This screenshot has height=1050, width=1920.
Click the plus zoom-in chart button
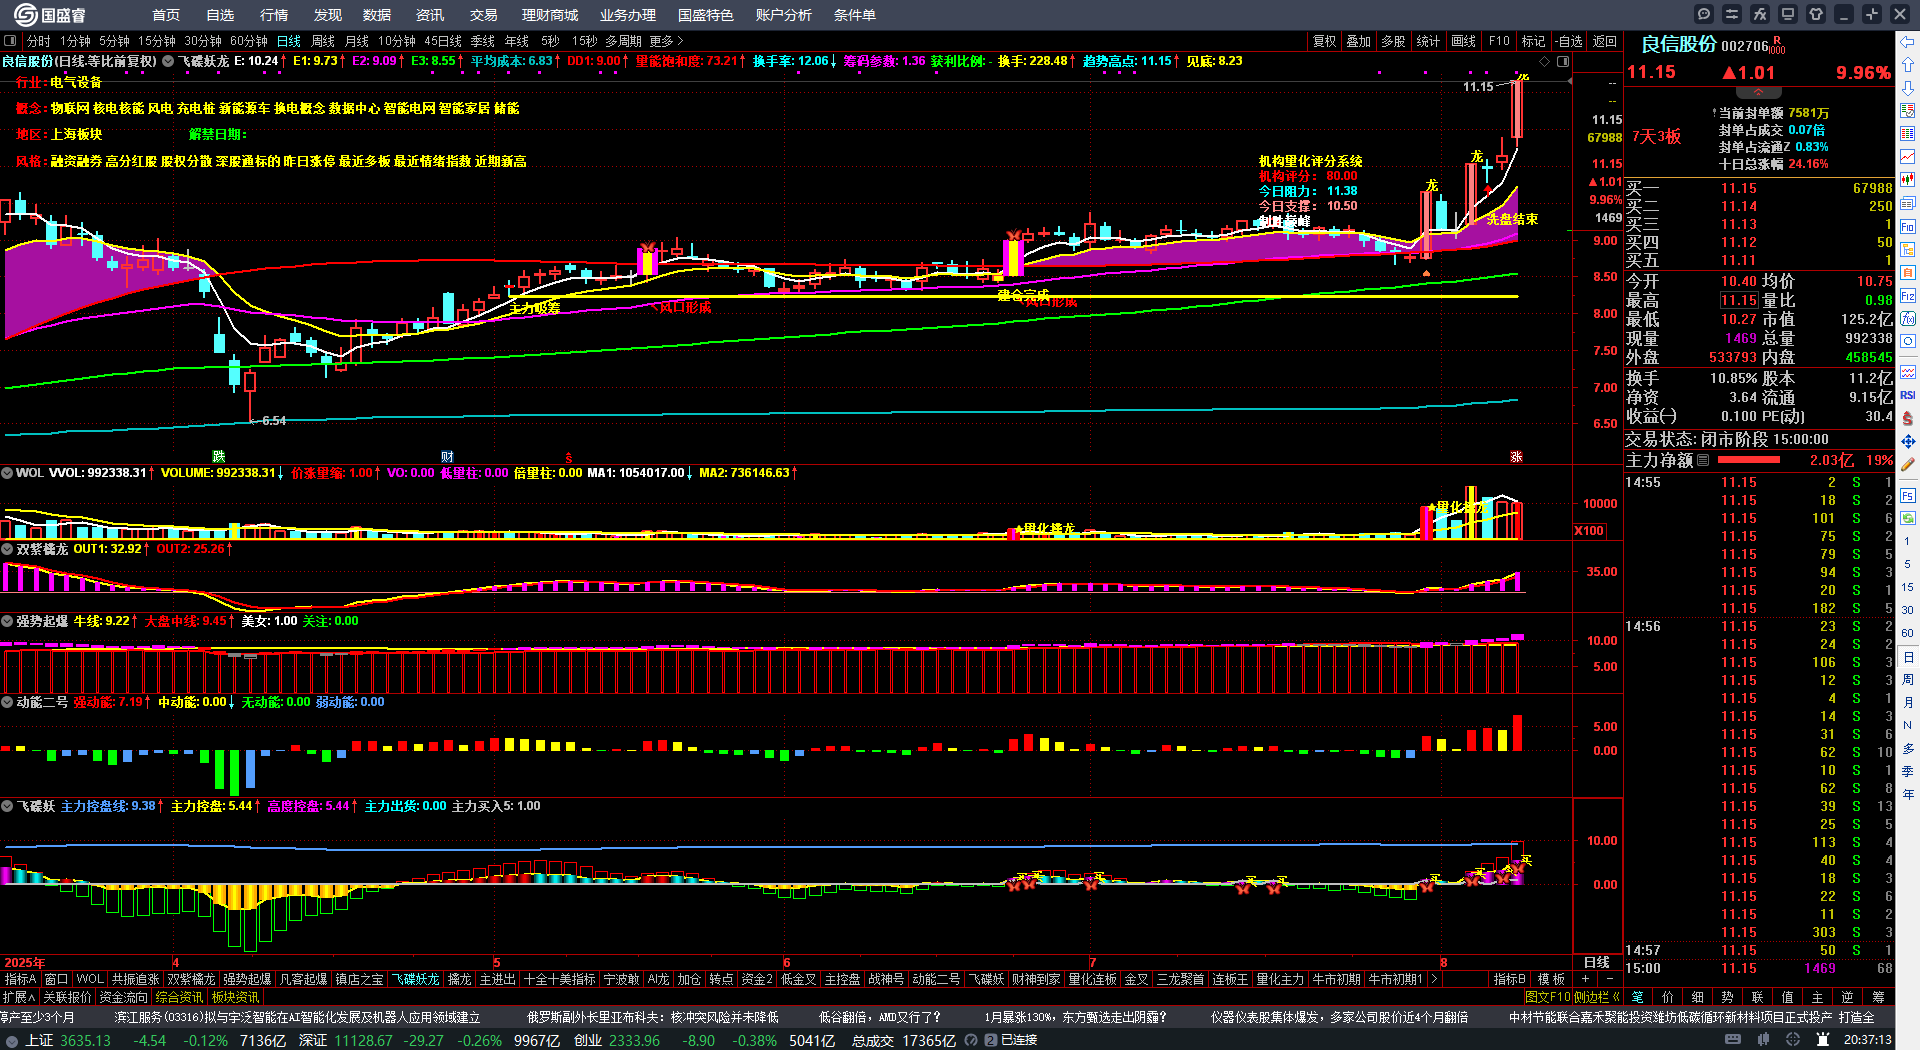[1586, 979]
